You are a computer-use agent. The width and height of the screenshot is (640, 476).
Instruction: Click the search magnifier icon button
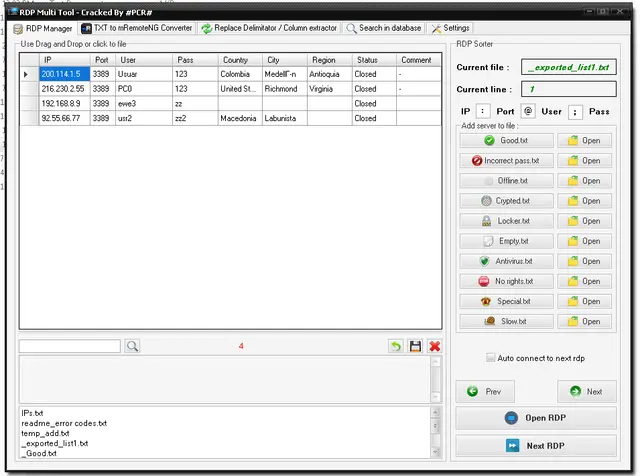point(132,346)
